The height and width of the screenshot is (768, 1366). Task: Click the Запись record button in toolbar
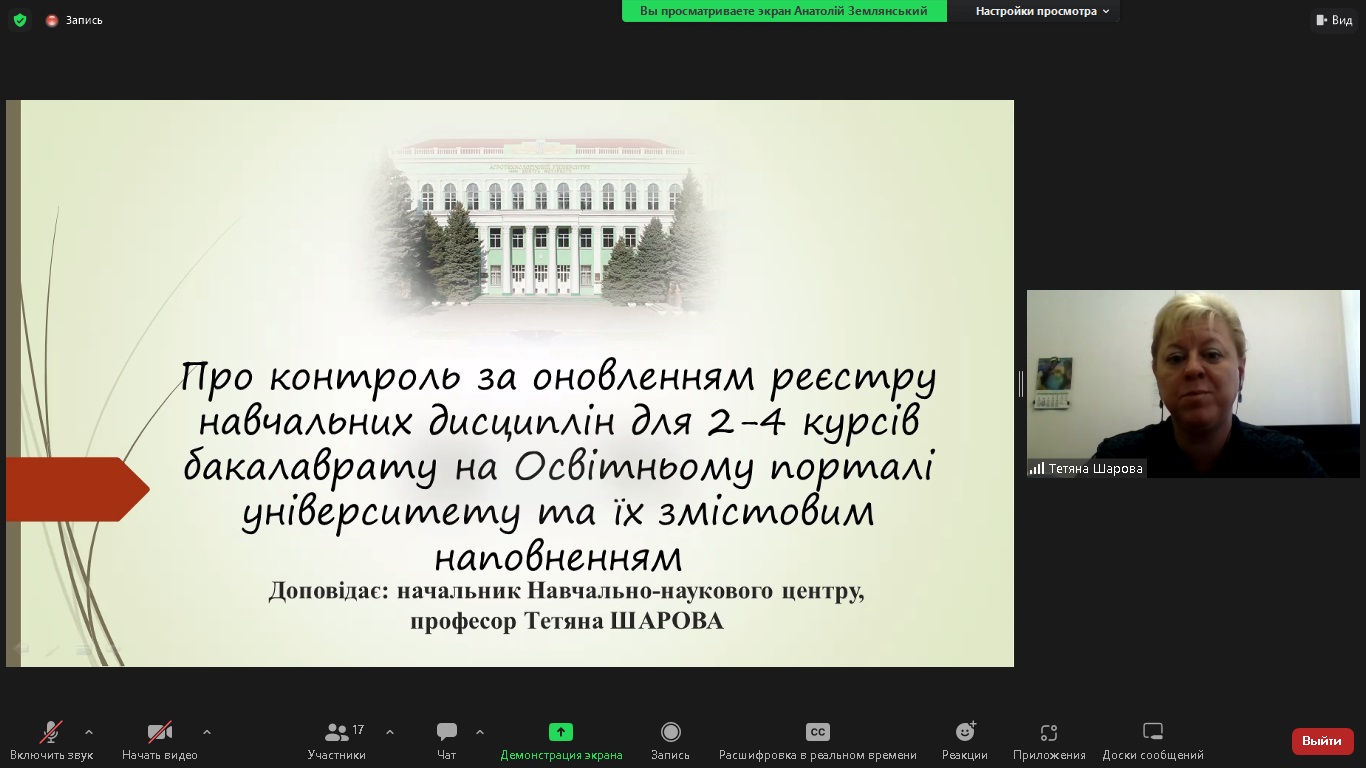(671, 741)
